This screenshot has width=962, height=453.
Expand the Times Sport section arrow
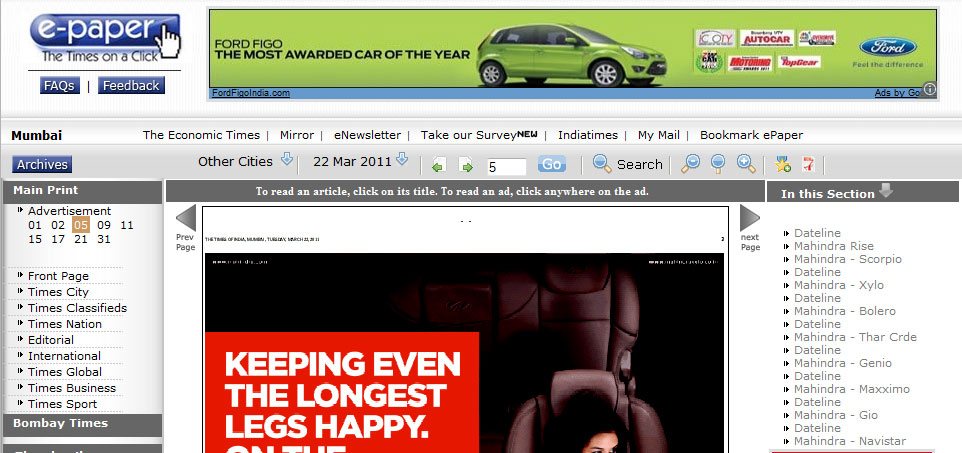click(x=21, y=403)
